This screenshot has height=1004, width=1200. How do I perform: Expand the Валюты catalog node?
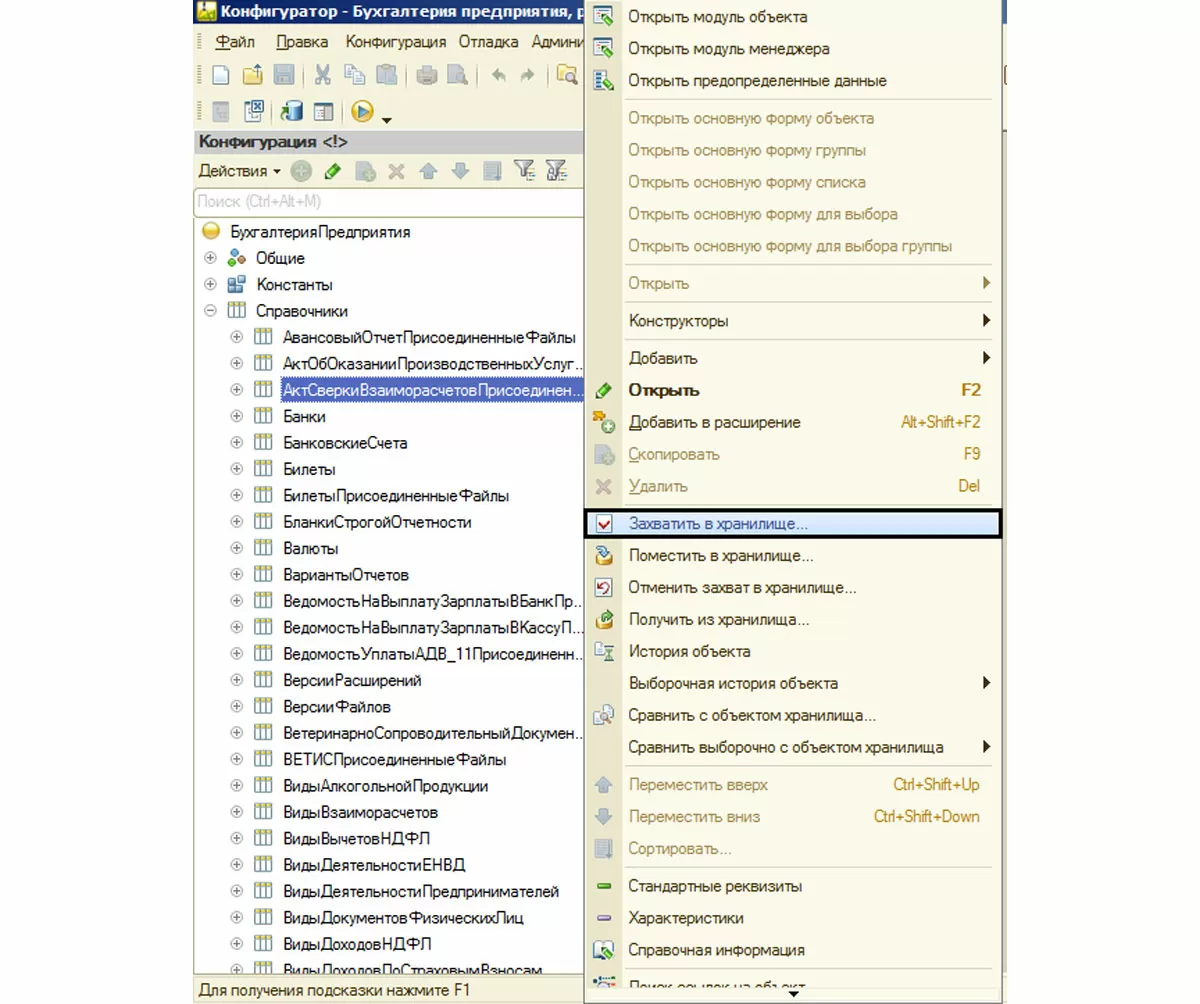coord(237,548)
